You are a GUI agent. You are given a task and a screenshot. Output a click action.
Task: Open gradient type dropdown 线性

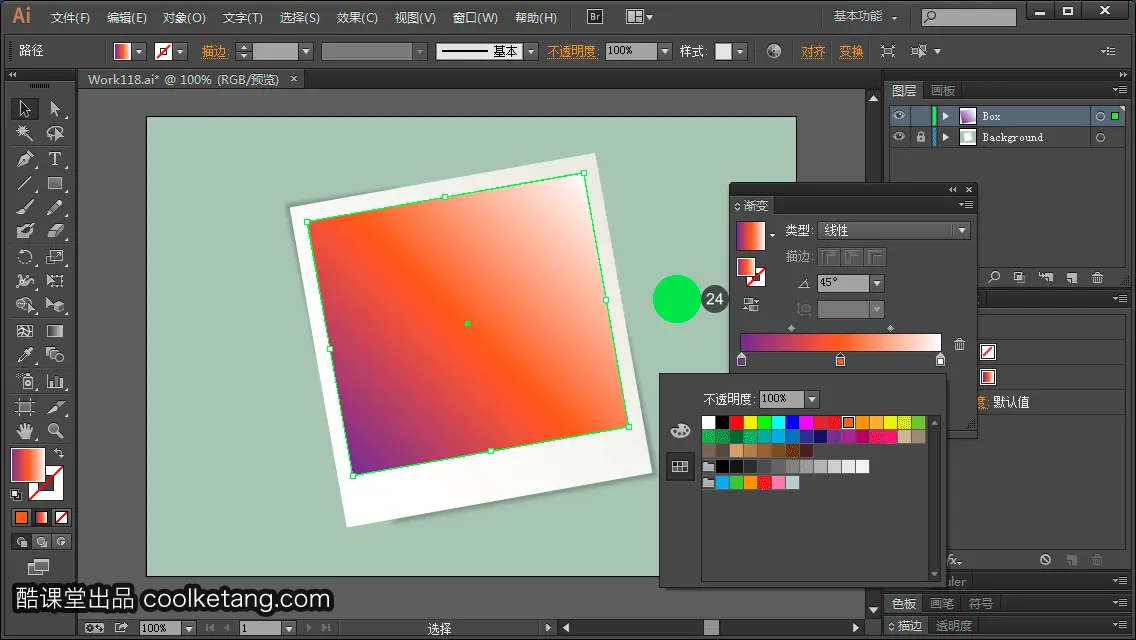pyautogui.click(x=893, y=230)
